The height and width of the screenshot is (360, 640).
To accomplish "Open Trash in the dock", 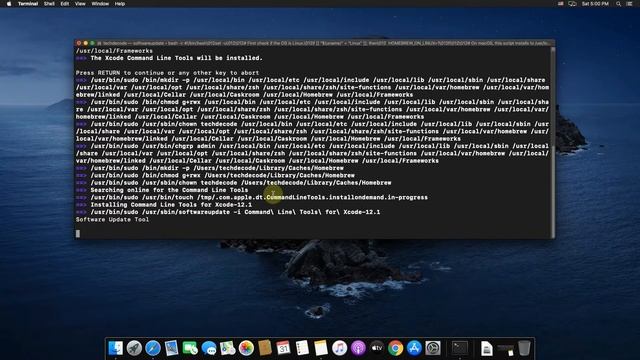I will (524, 348).
